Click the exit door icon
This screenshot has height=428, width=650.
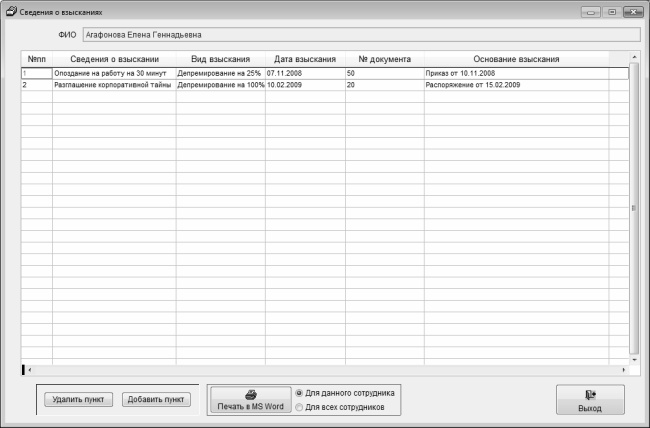[590, 394]
